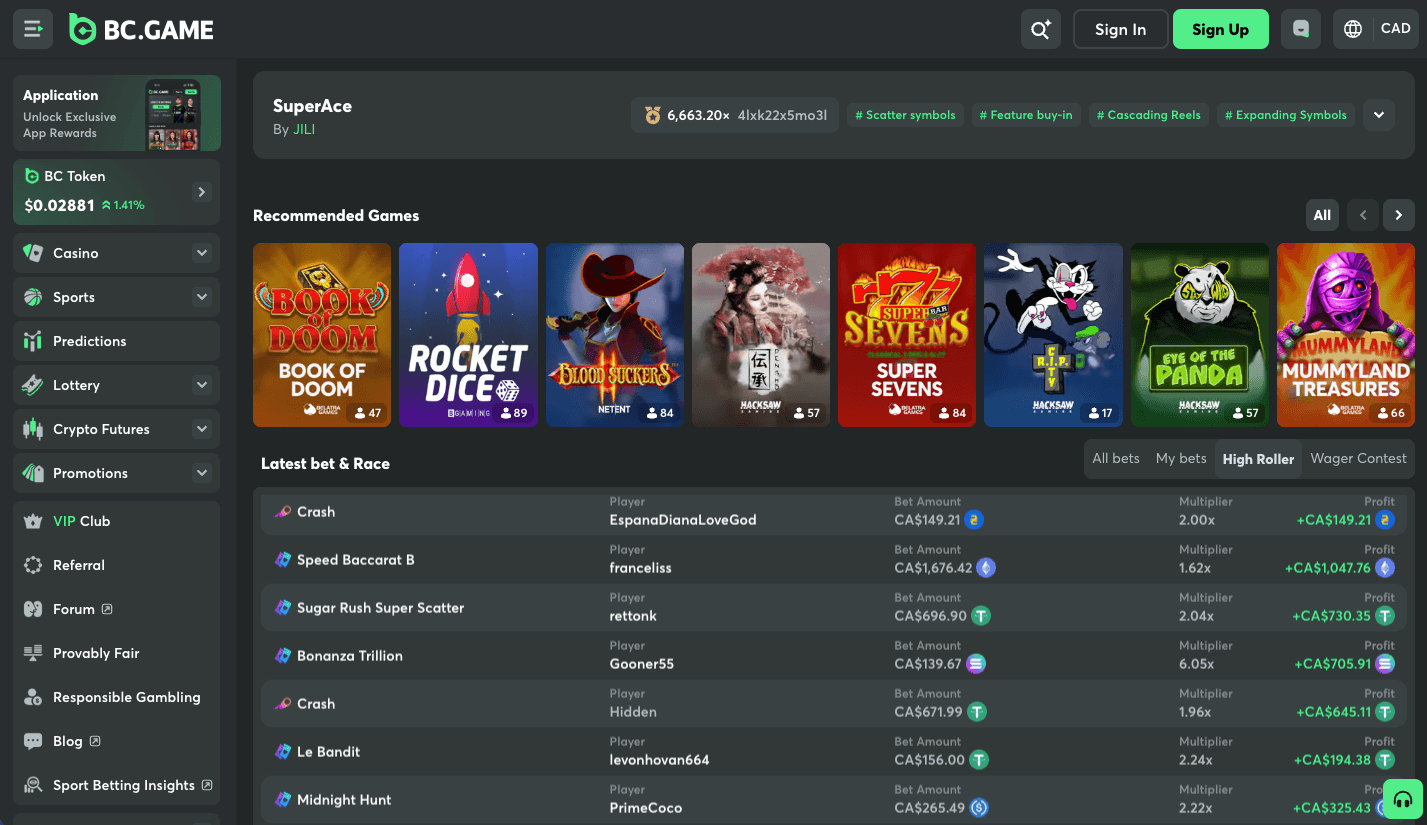
Task: Click the Responsible Gambling icon
Action: (x=33, y=697)
